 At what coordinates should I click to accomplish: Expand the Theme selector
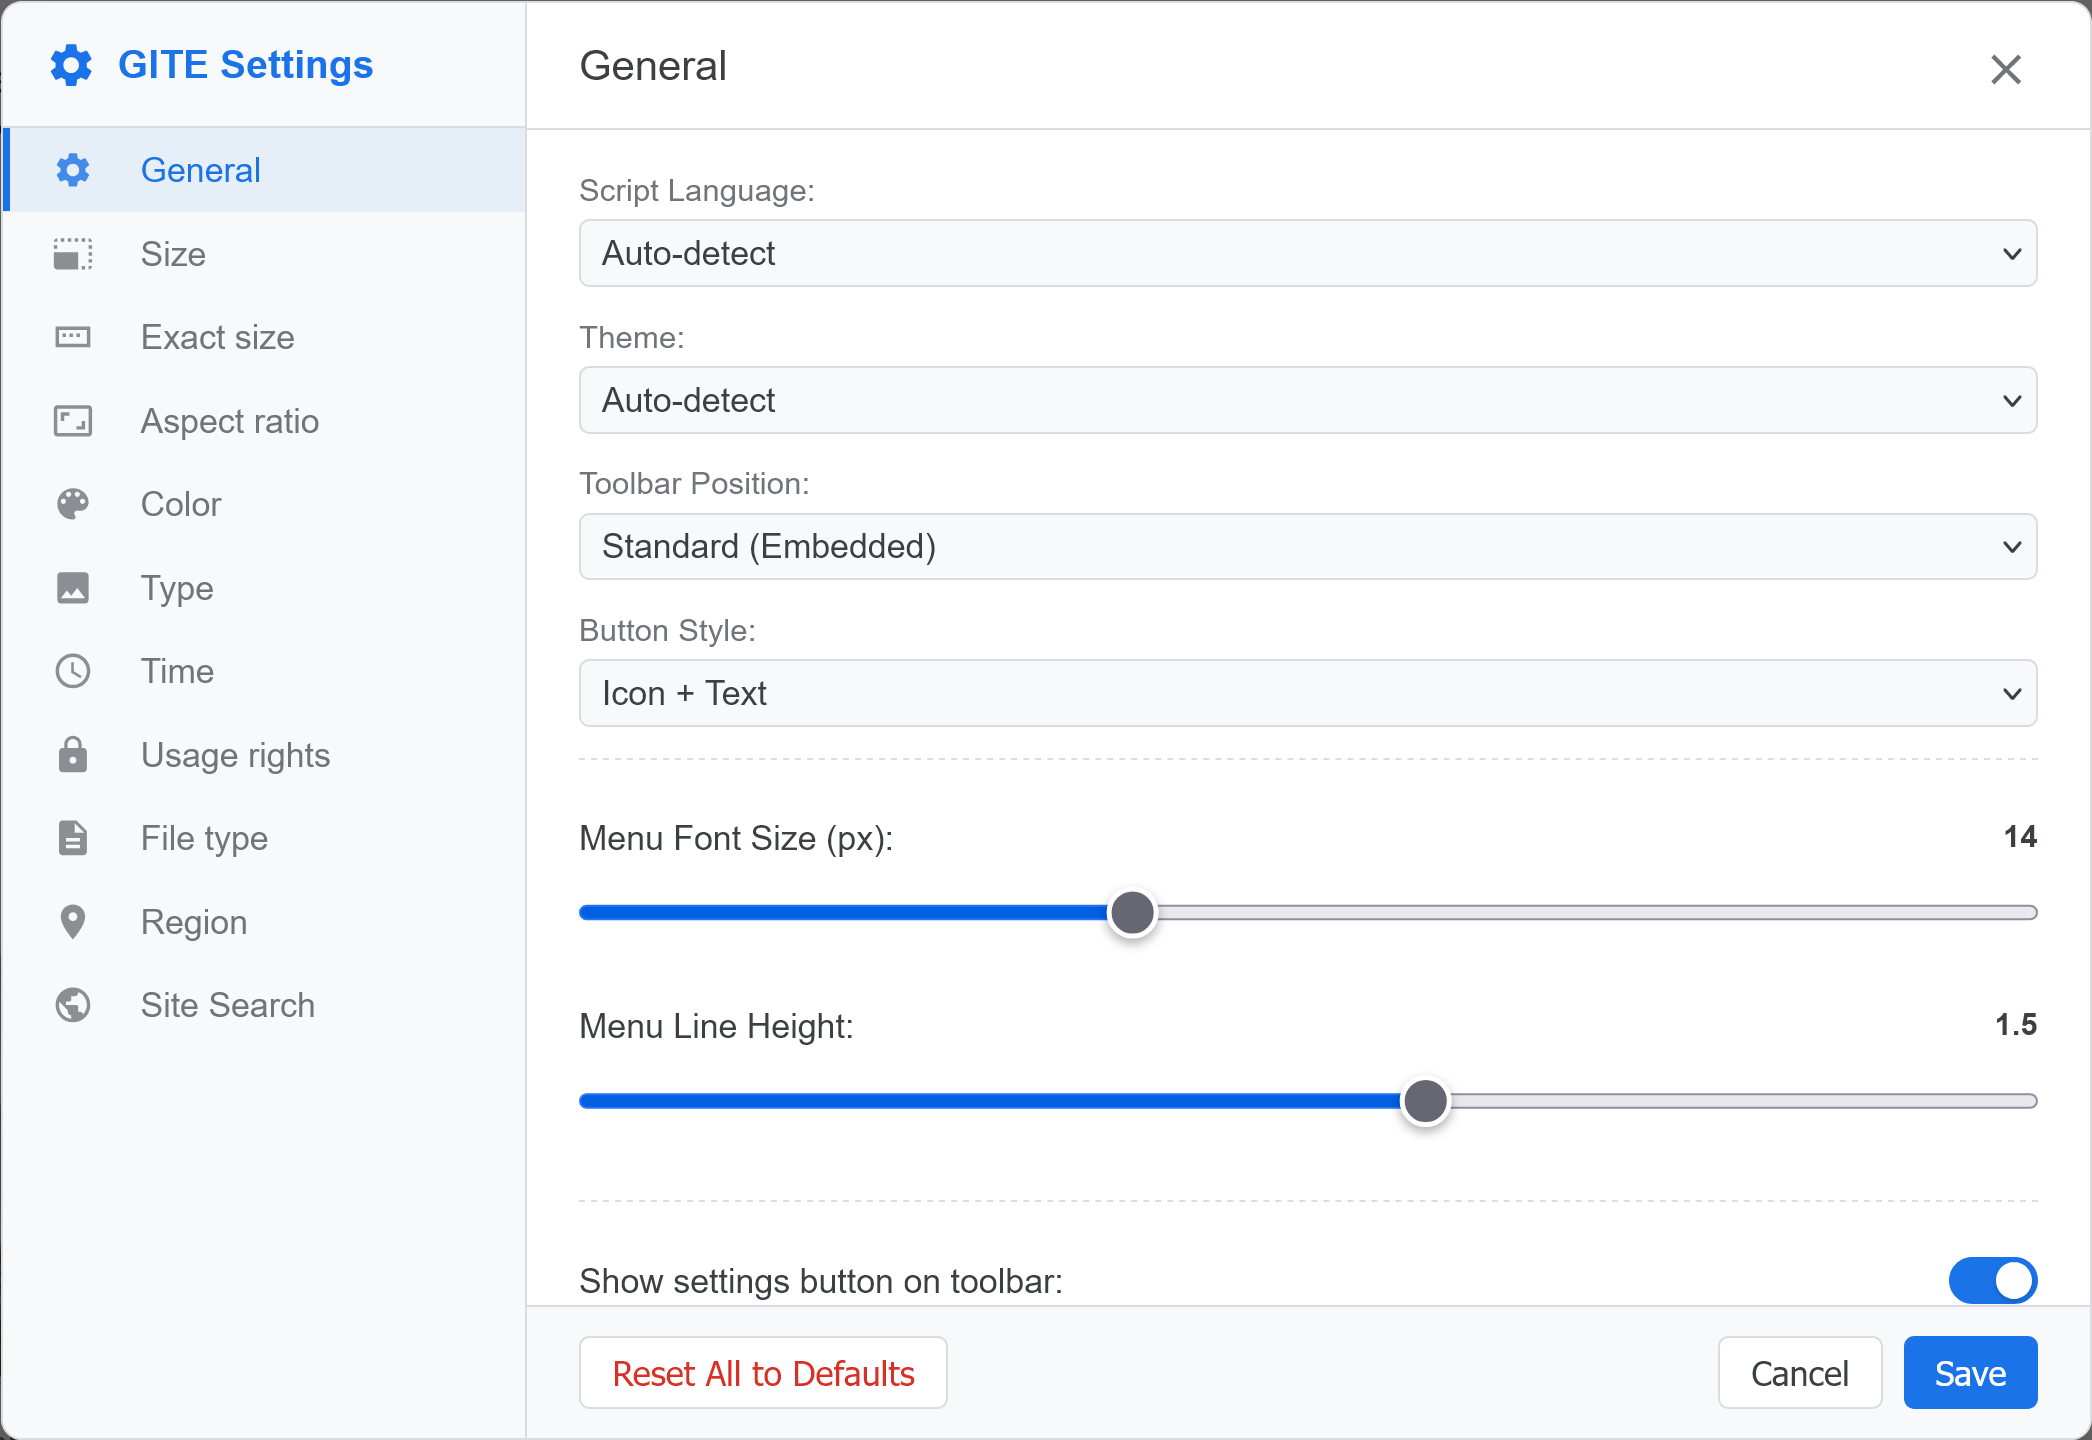[1307, 400]
